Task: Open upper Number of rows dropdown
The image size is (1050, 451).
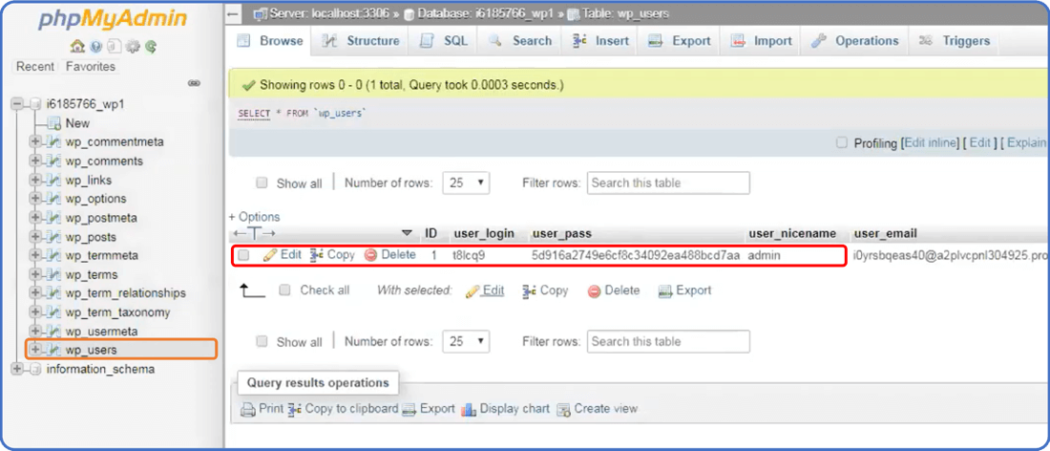Action: point(466,183)
